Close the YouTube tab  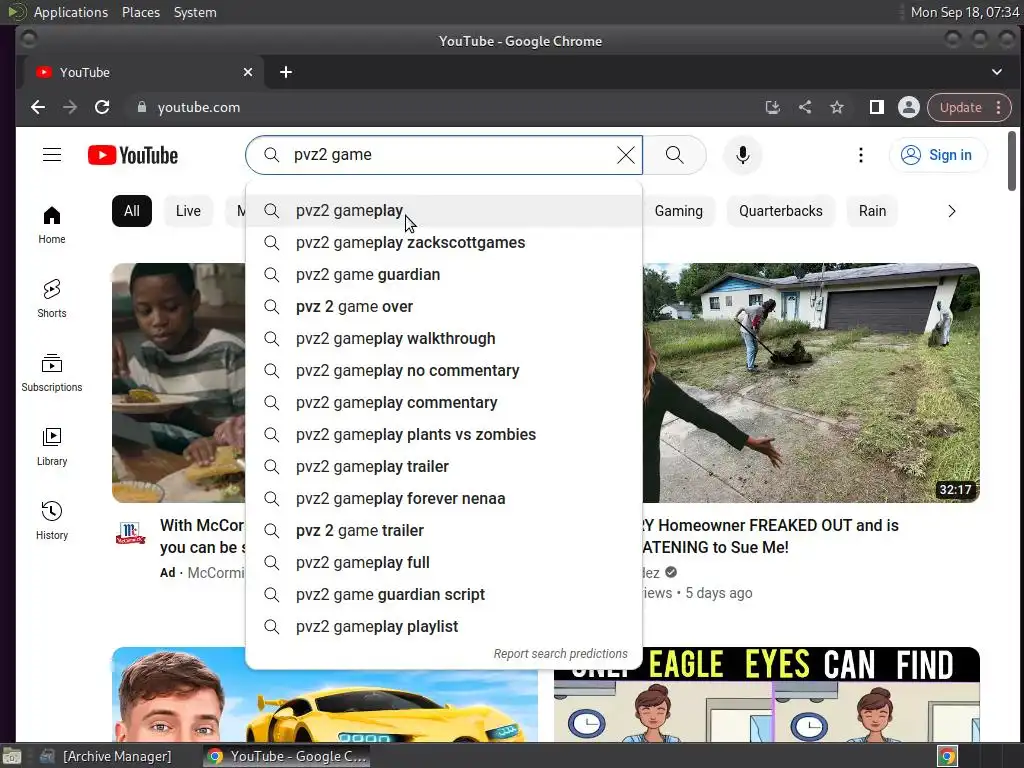(x=248, y=72)
